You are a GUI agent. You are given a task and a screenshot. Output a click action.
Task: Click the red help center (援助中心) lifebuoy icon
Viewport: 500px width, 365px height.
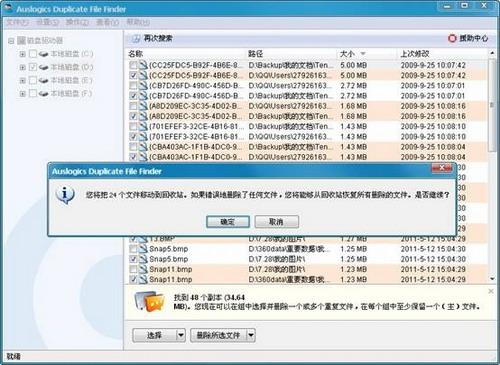pos(452,39)
